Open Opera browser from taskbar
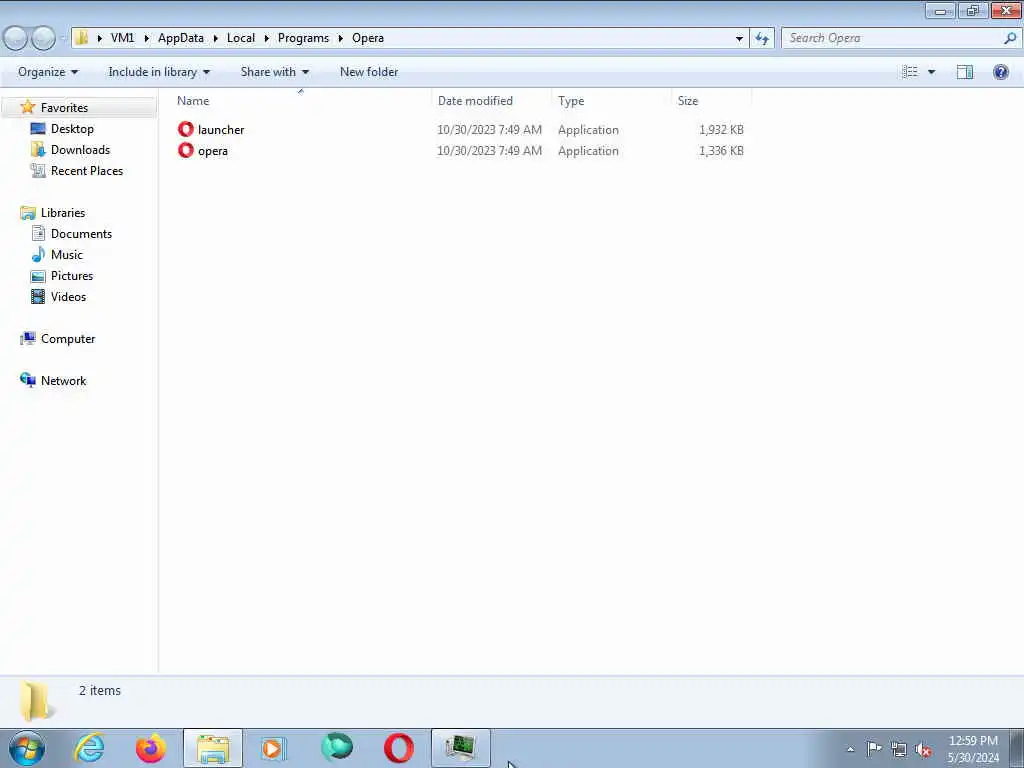Image resolution: width=1024 pixels, height=768 pixels. [399, 748]
